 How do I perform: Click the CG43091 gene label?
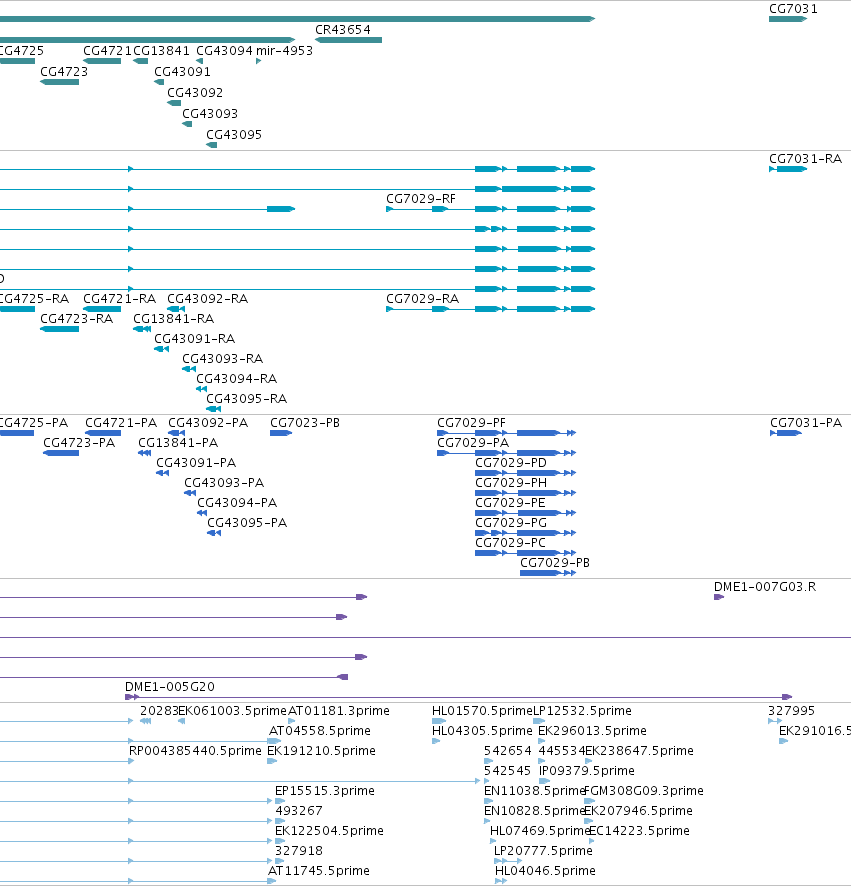(x=182, y=71)
